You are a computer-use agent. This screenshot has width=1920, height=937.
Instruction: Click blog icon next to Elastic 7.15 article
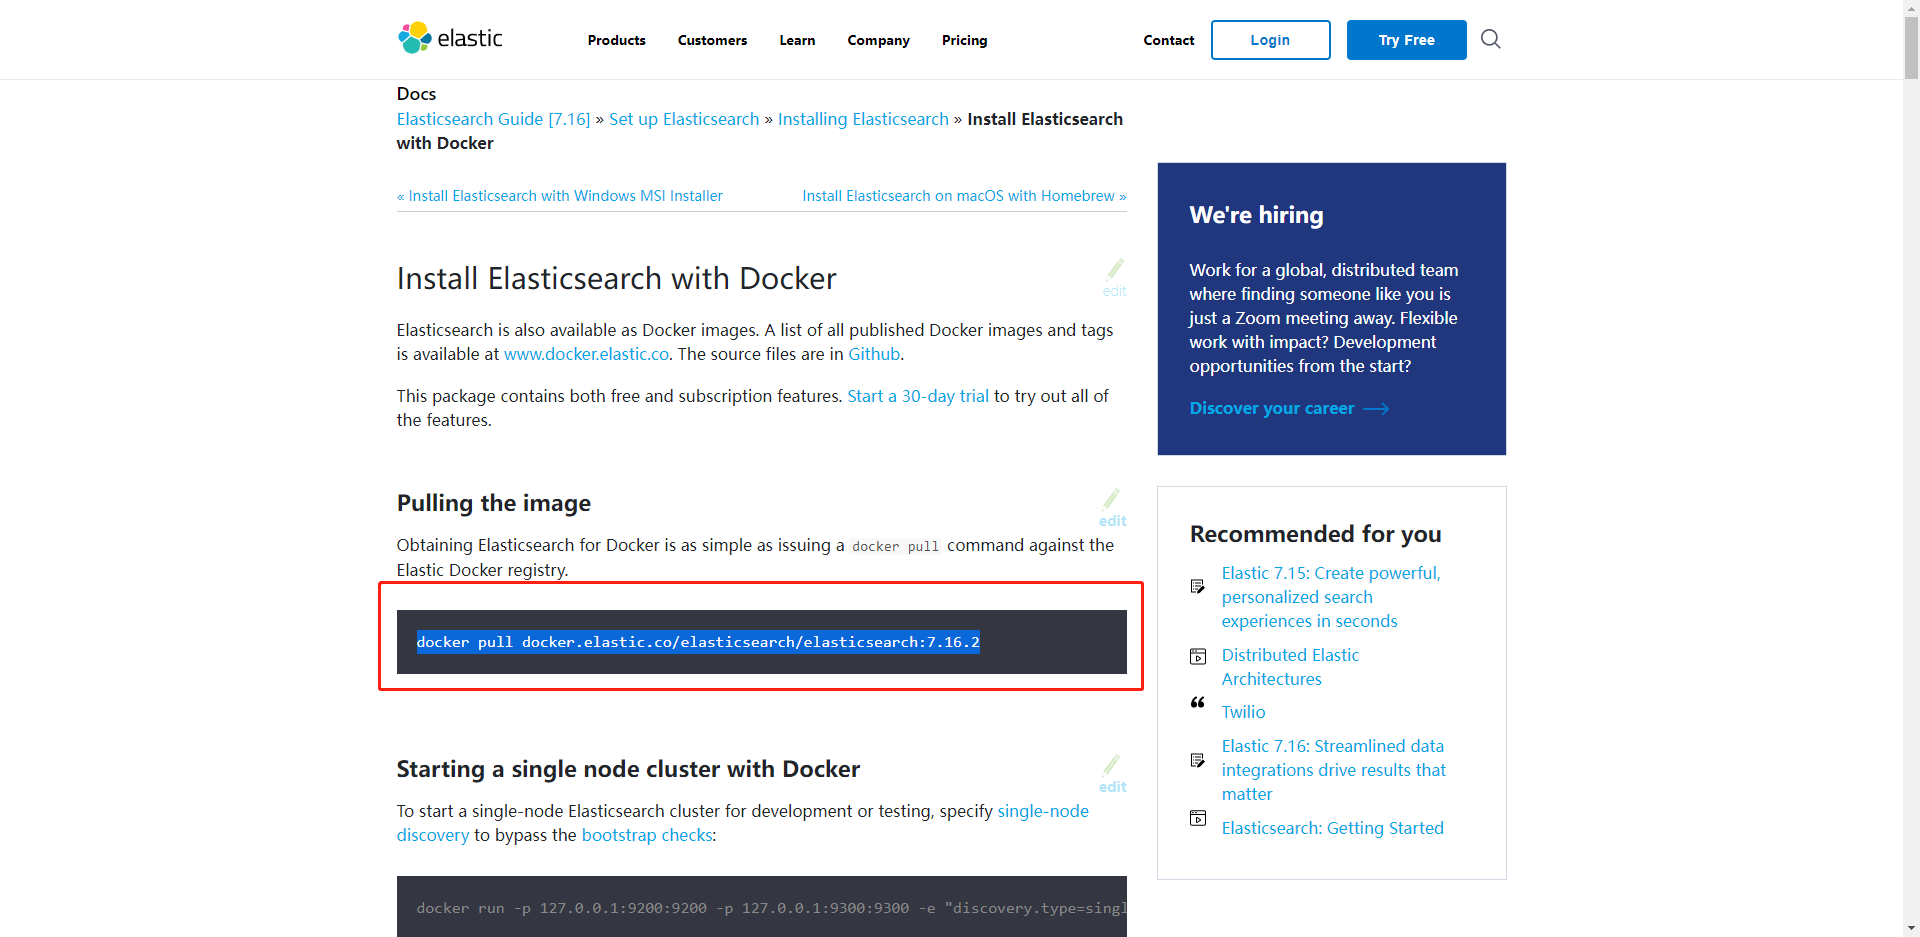tap(1197, 586)
